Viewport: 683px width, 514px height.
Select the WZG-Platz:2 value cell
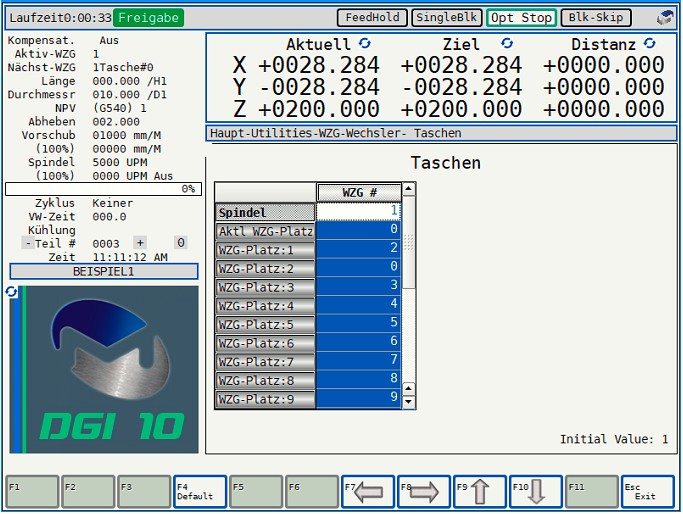tap(358, 267)
